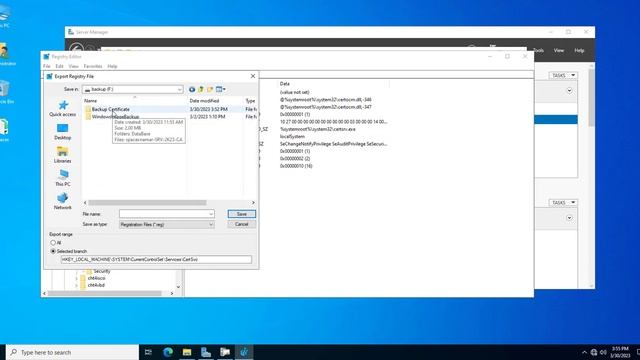Screen dimensions: 640x360
Task: Click the localSystem data value
Action: [292, 137]
